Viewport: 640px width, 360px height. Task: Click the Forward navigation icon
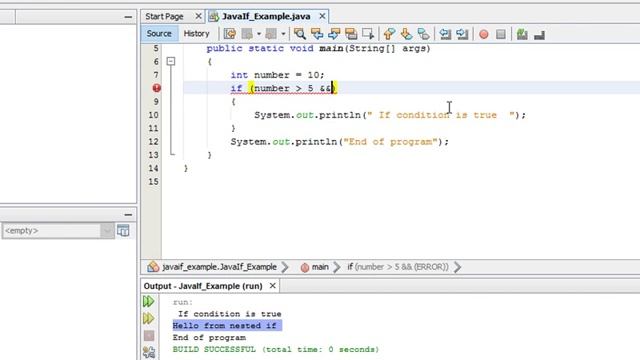point(271,34)
